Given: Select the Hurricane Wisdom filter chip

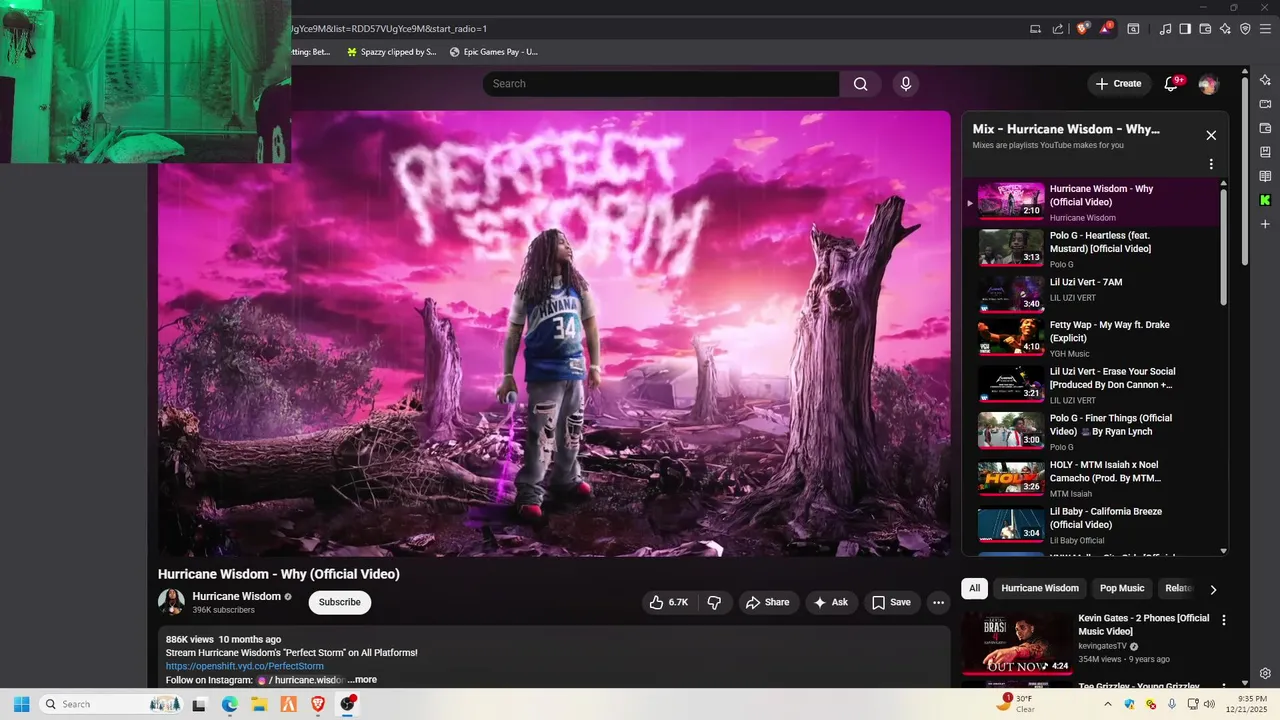Looking at the screenshot, I should (1040, 588).
